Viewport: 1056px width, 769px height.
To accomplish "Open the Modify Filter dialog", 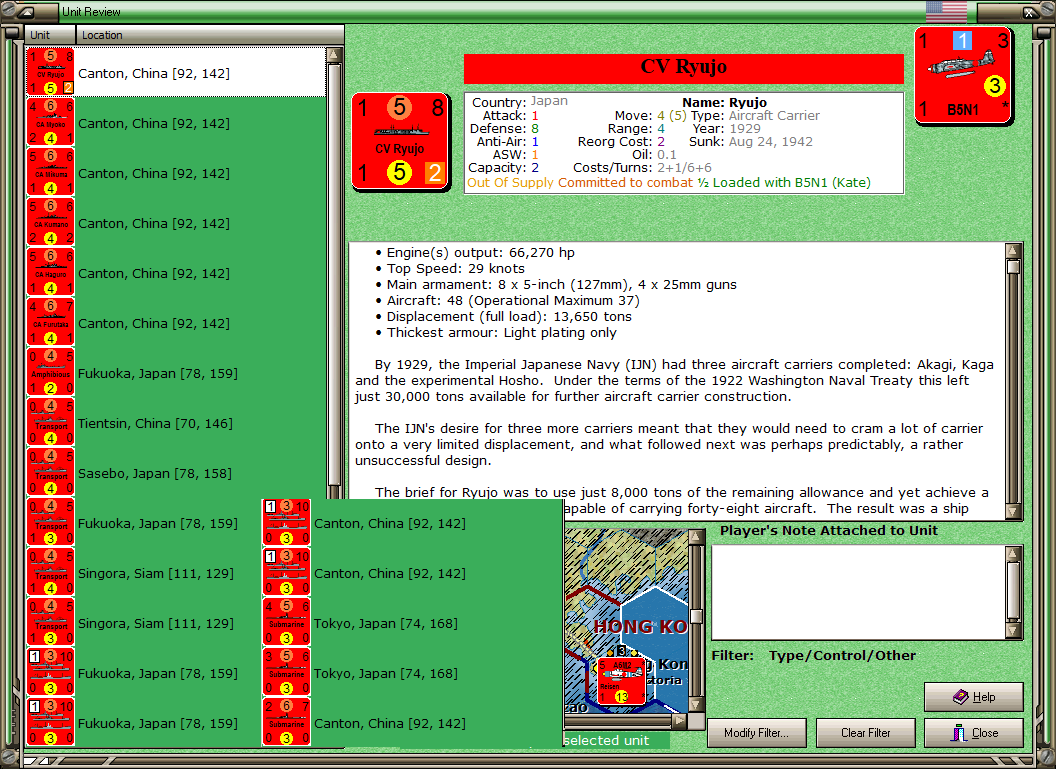I will [x=756, y=733].
